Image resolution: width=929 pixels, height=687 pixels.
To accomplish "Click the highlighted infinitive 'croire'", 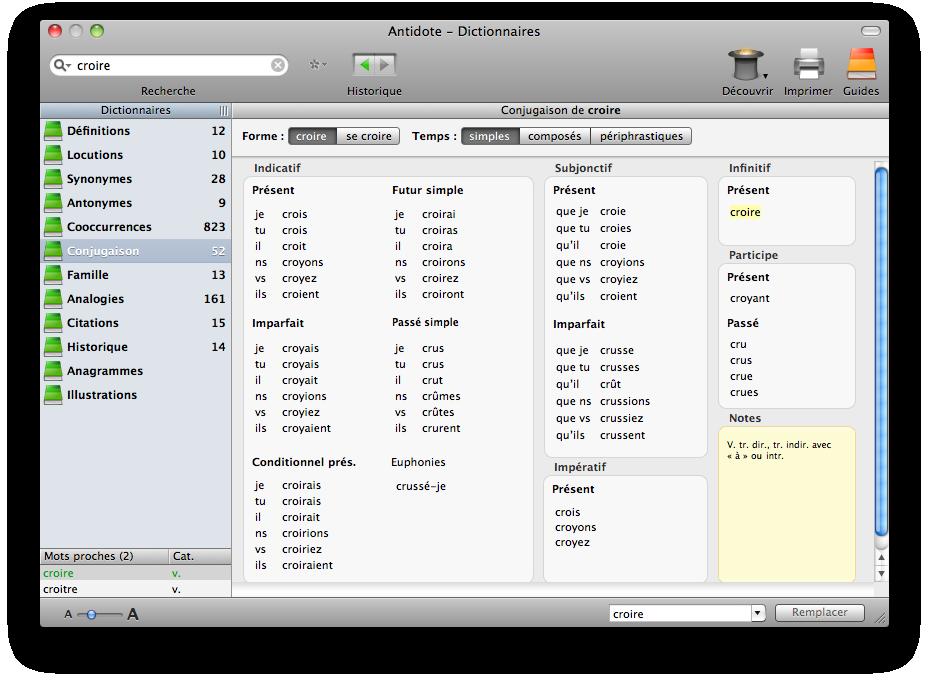I will [x=745, y=212].
